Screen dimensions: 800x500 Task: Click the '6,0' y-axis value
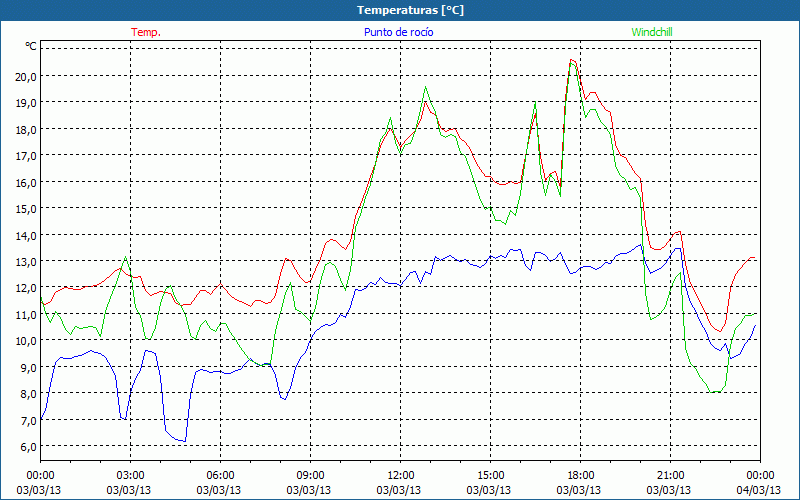point(29,447)
